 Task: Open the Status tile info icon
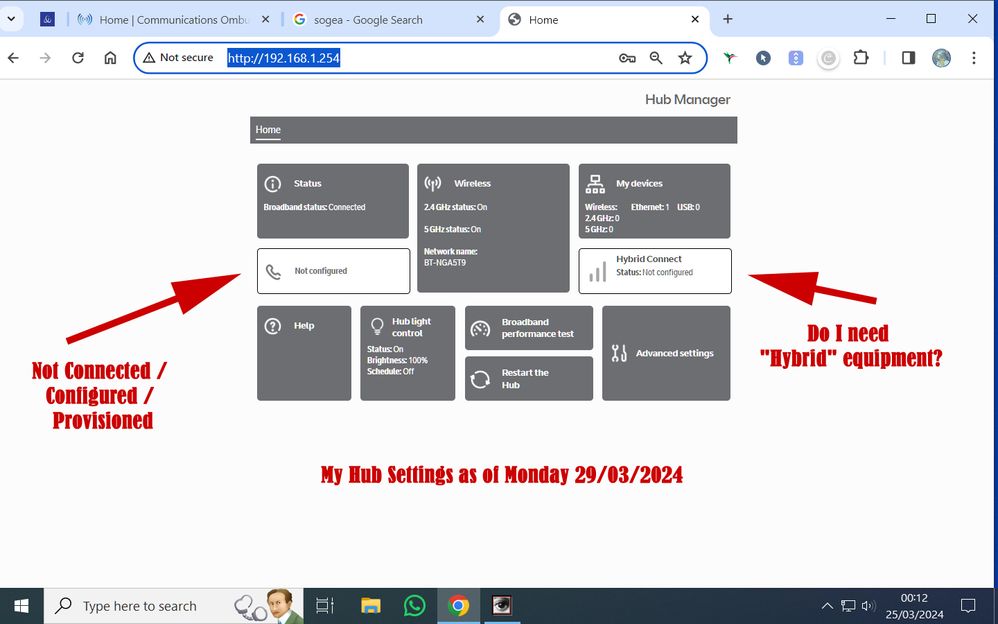tap(272, 184)
